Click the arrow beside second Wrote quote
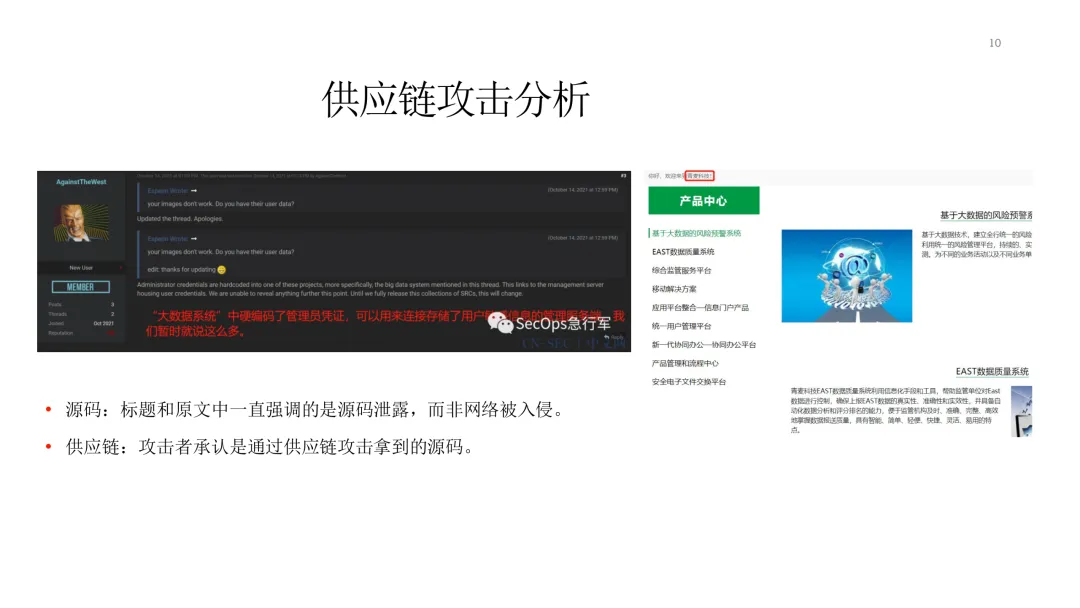Screen dimensions: 1080x608 click(x=194, y=239)
